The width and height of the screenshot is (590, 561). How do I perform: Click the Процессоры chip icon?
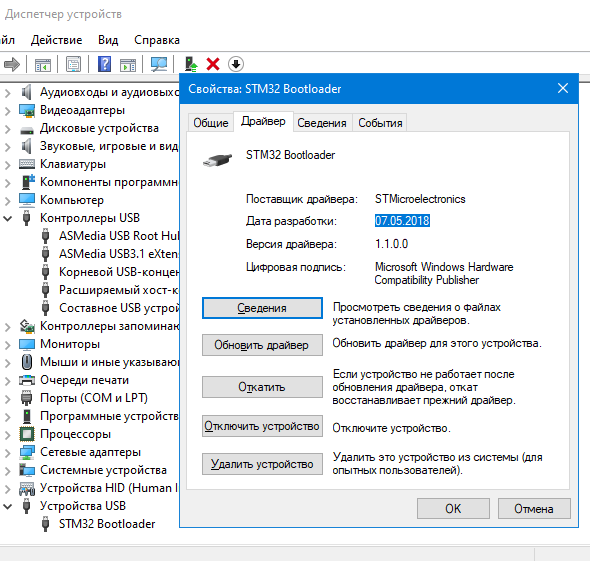27,434
